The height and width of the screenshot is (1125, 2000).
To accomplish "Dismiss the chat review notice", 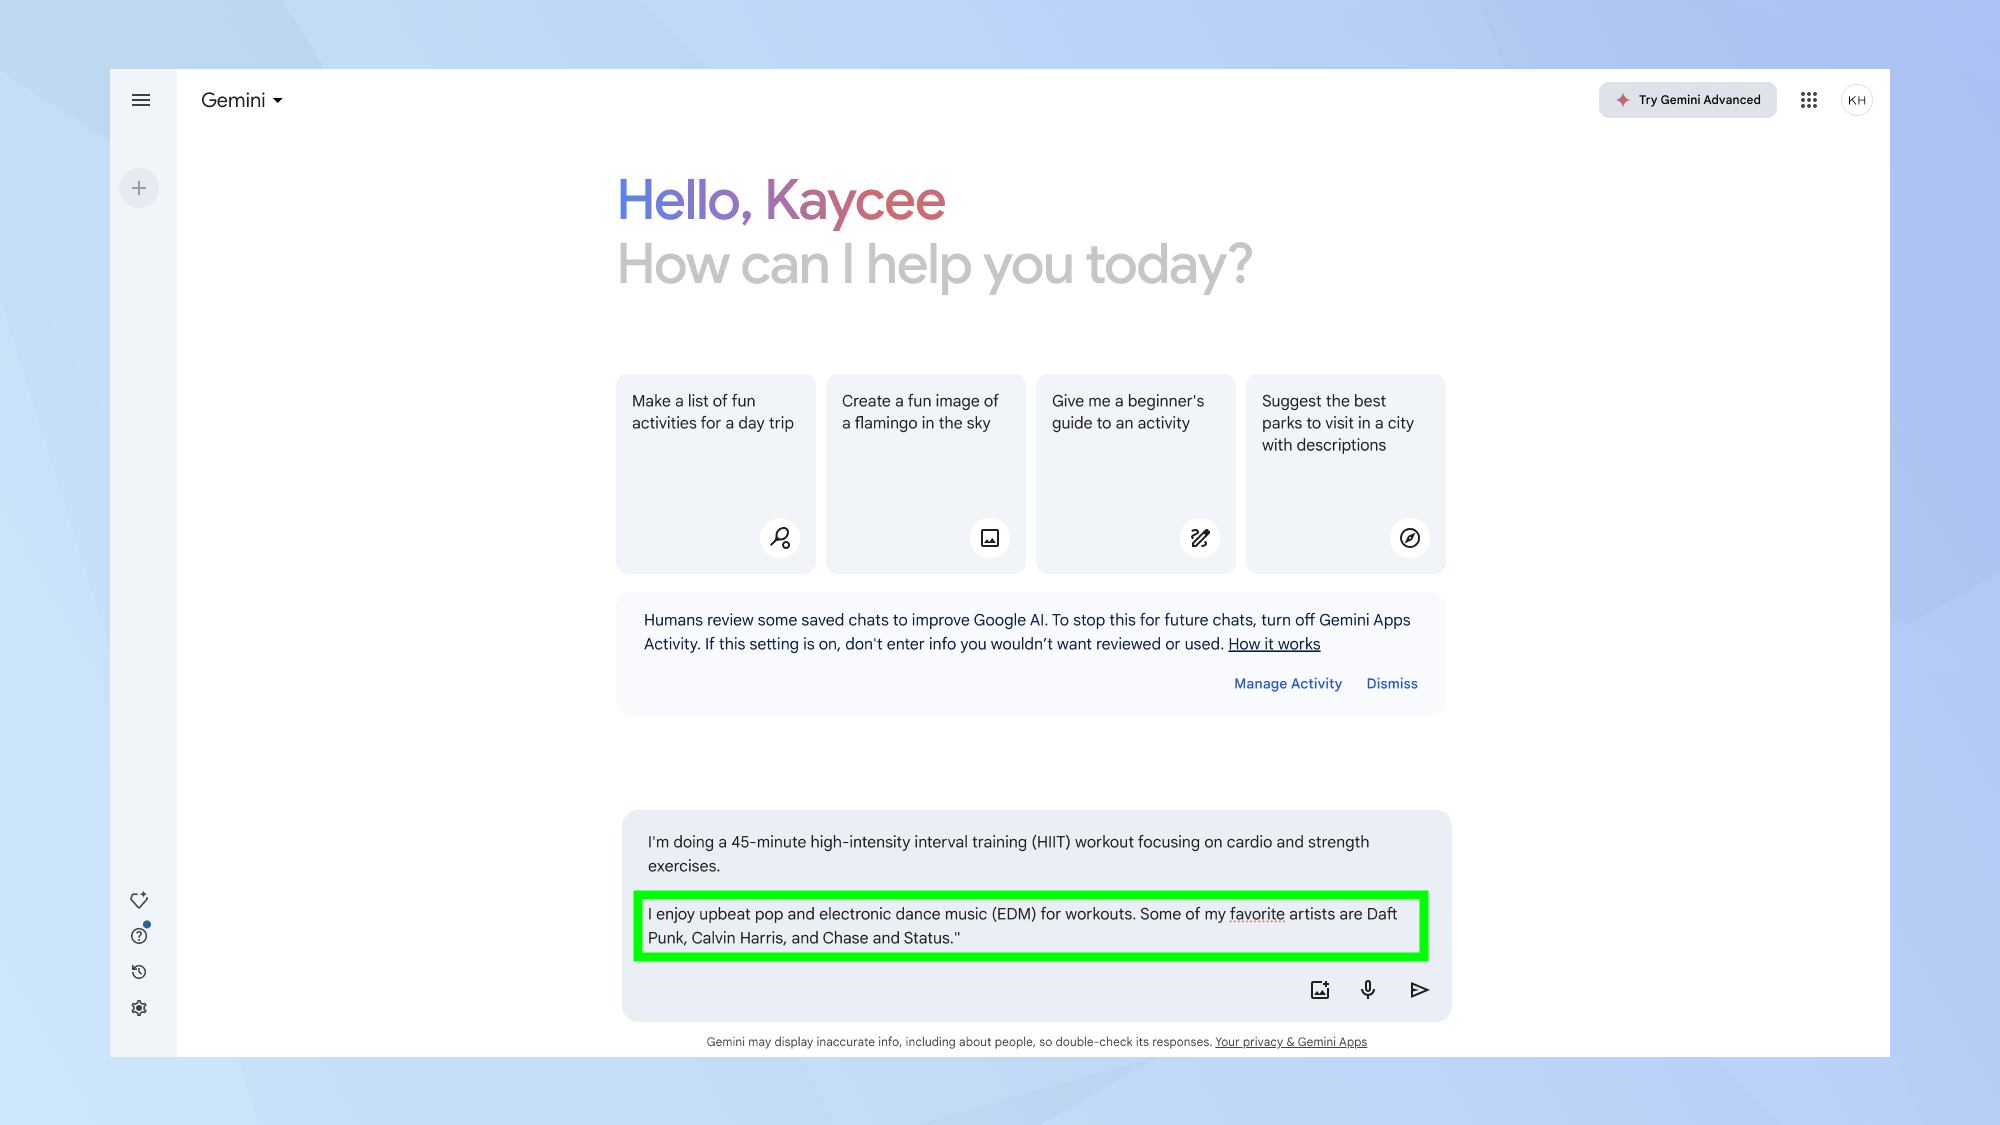I will (1391, 684).
